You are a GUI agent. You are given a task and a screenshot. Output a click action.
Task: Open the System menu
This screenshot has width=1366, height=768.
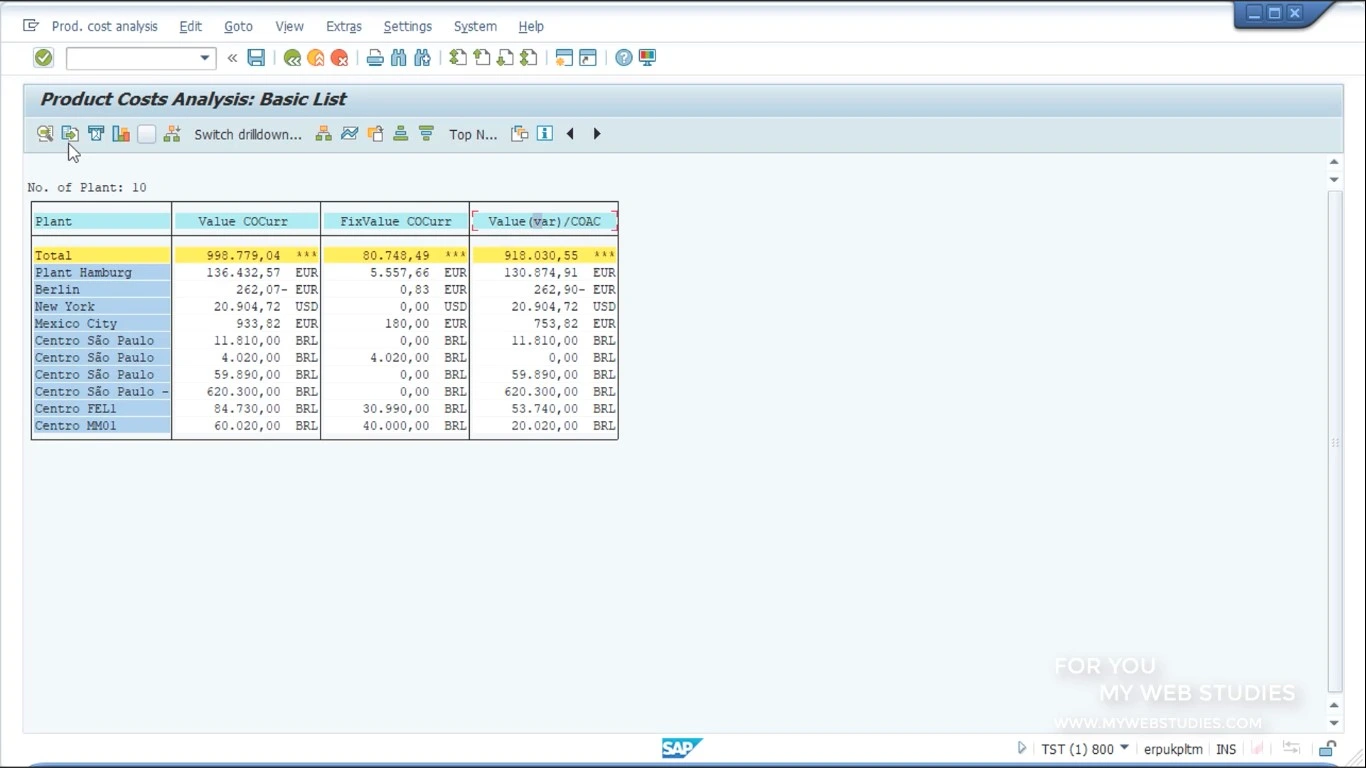click(475, 26)
